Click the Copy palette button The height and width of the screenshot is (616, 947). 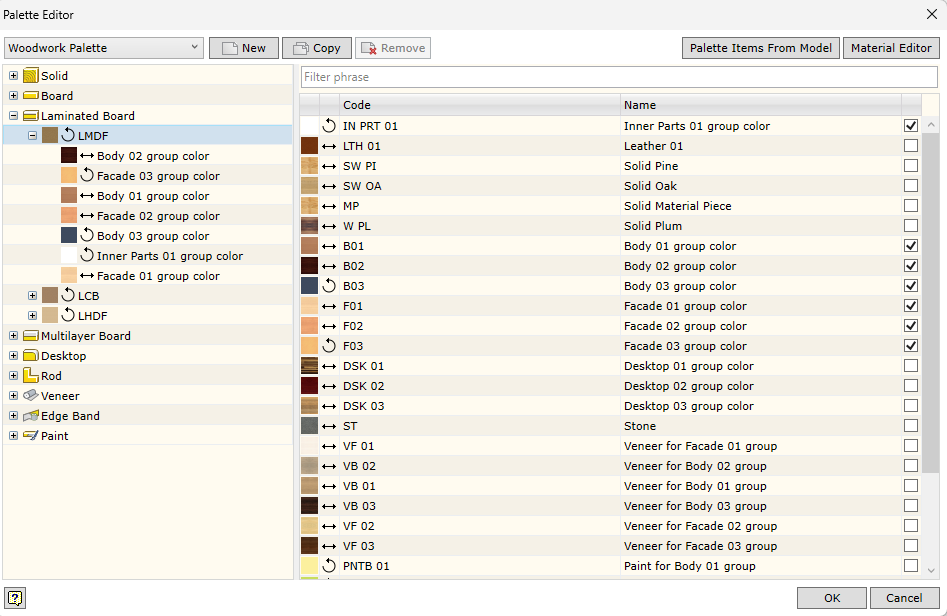[317, 48]
